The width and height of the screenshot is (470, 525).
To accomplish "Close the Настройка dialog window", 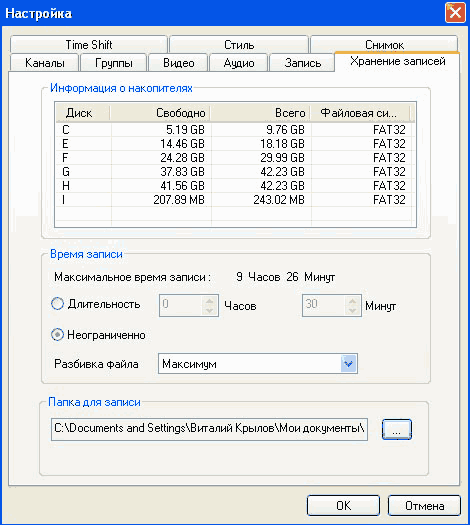I will coord(455,13).
